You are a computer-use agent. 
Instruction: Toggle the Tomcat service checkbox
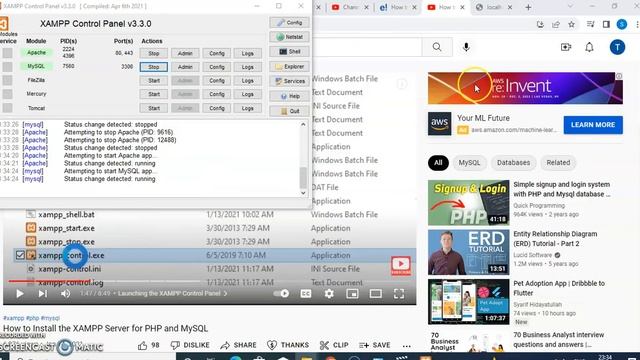click(7, 108)
